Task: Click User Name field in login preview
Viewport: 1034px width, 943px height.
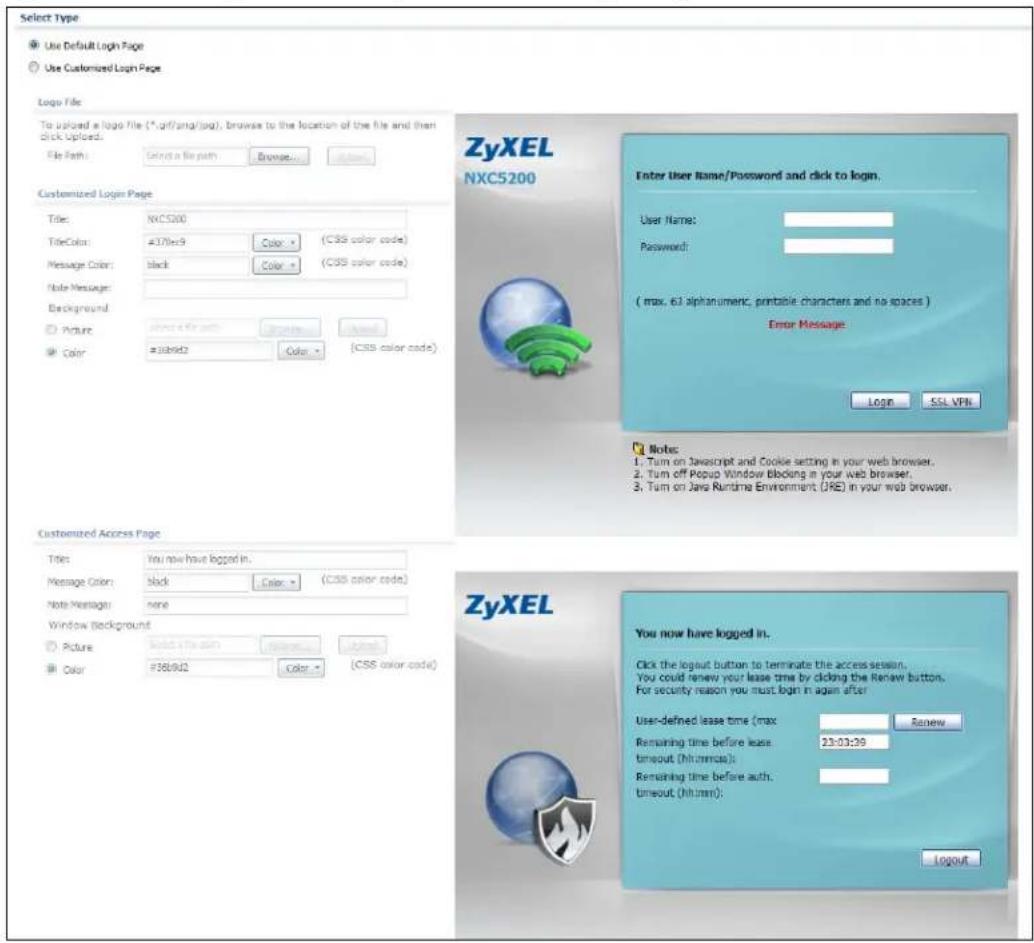Action: click(x=838, y=220)
